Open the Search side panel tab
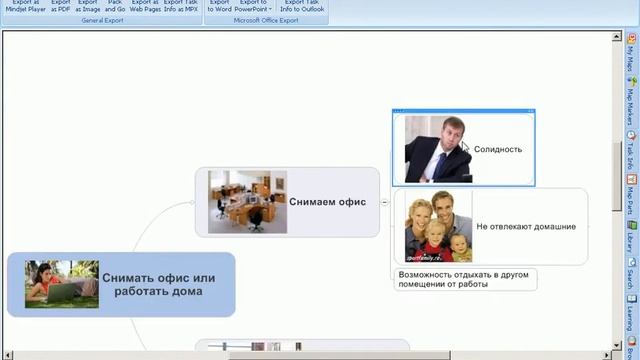 coord(631,274)
